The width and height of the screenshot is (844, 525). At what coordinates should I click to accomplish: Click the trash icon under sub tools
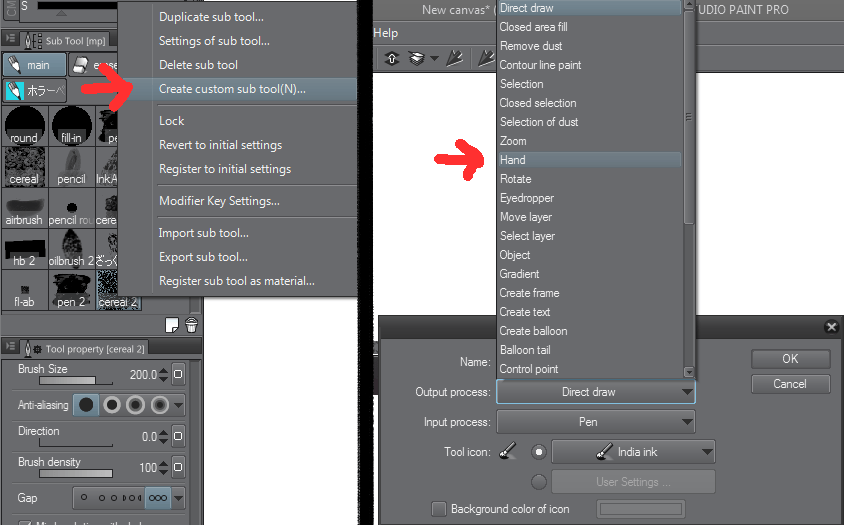[192, 325]
